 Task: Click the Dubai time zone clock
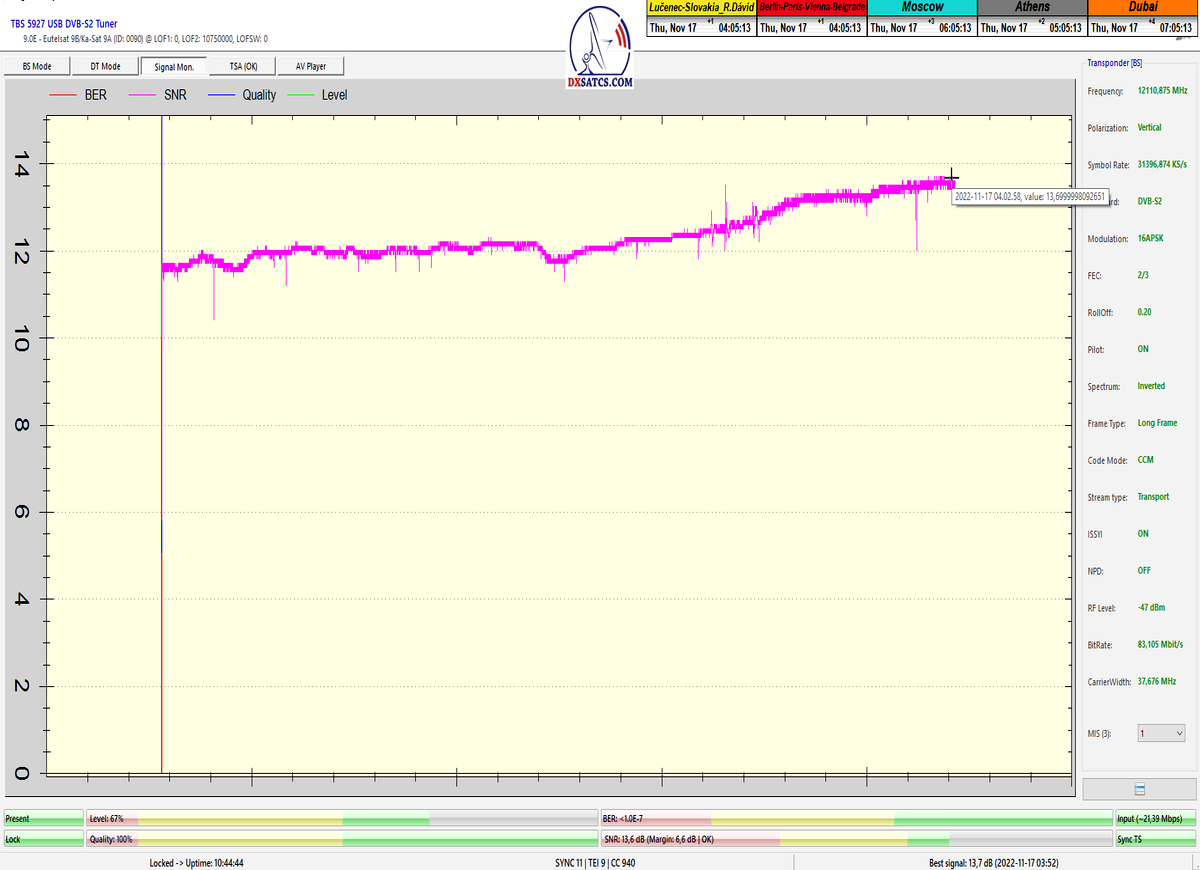pos(1142,18)
